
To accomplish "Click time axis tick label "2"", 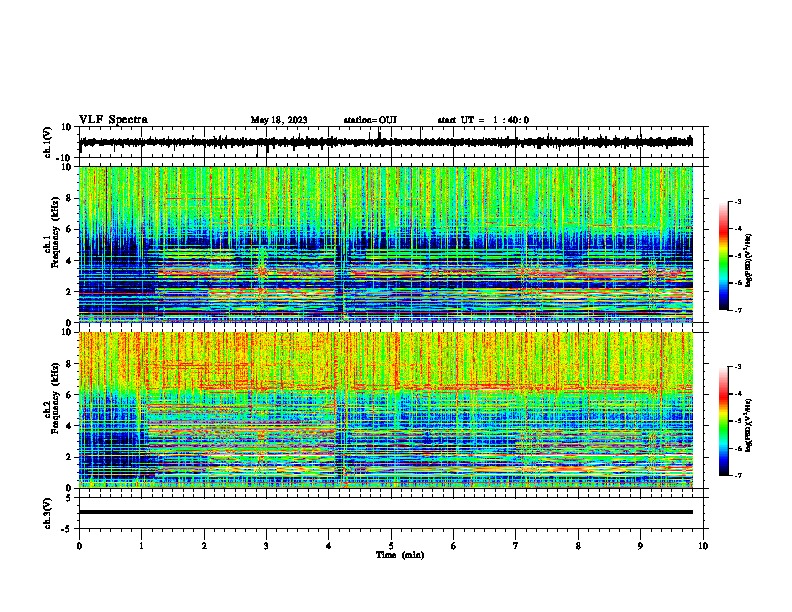I will pyautogui.click(x=204, y=546).
